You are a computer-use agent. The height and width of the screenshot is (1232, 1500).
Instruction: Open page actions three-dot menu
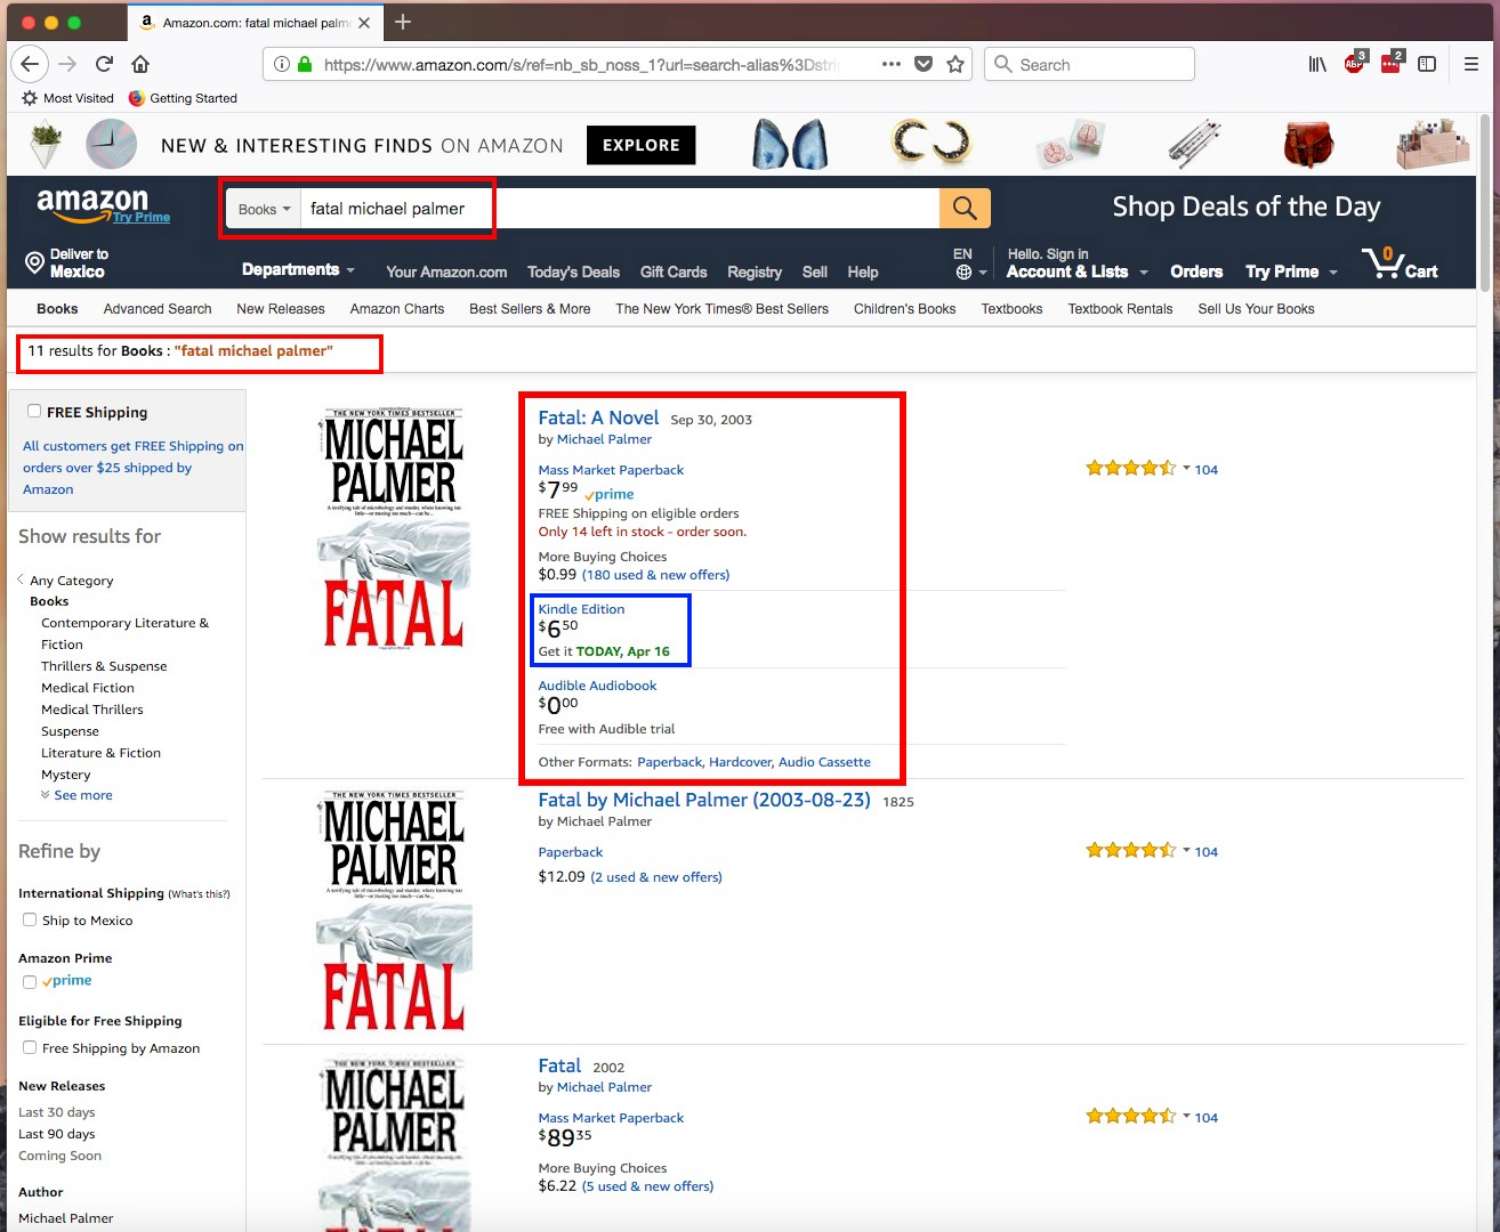point(891,64)
